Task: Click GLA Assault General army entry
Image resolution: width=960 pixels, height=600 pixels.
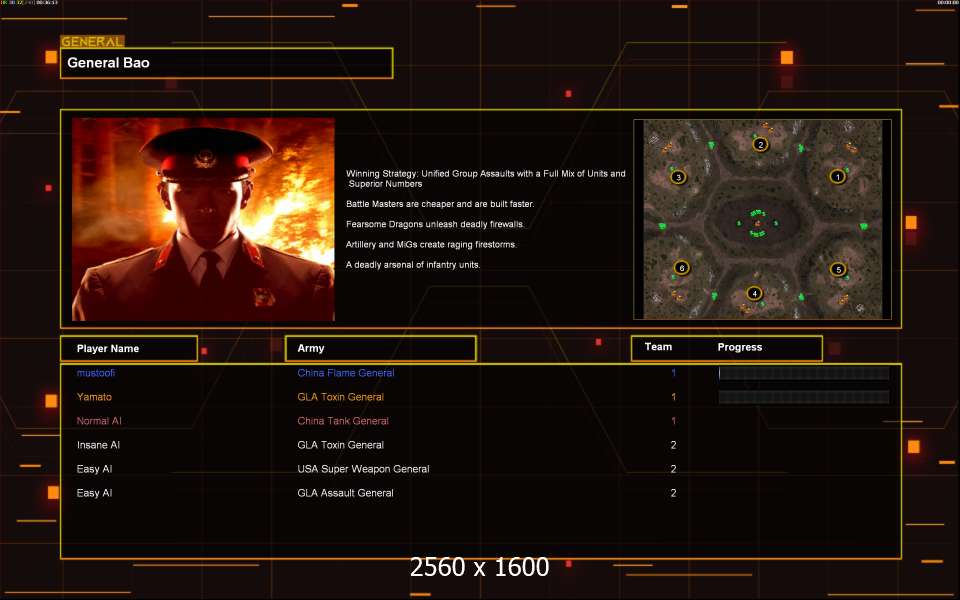Action: click(345, 493)
